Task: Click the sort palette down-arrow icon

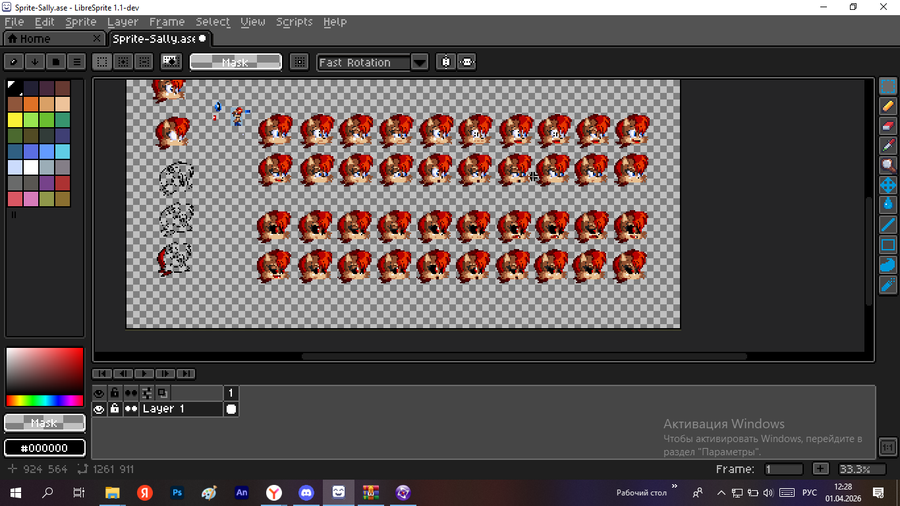Action: [35, 62]
